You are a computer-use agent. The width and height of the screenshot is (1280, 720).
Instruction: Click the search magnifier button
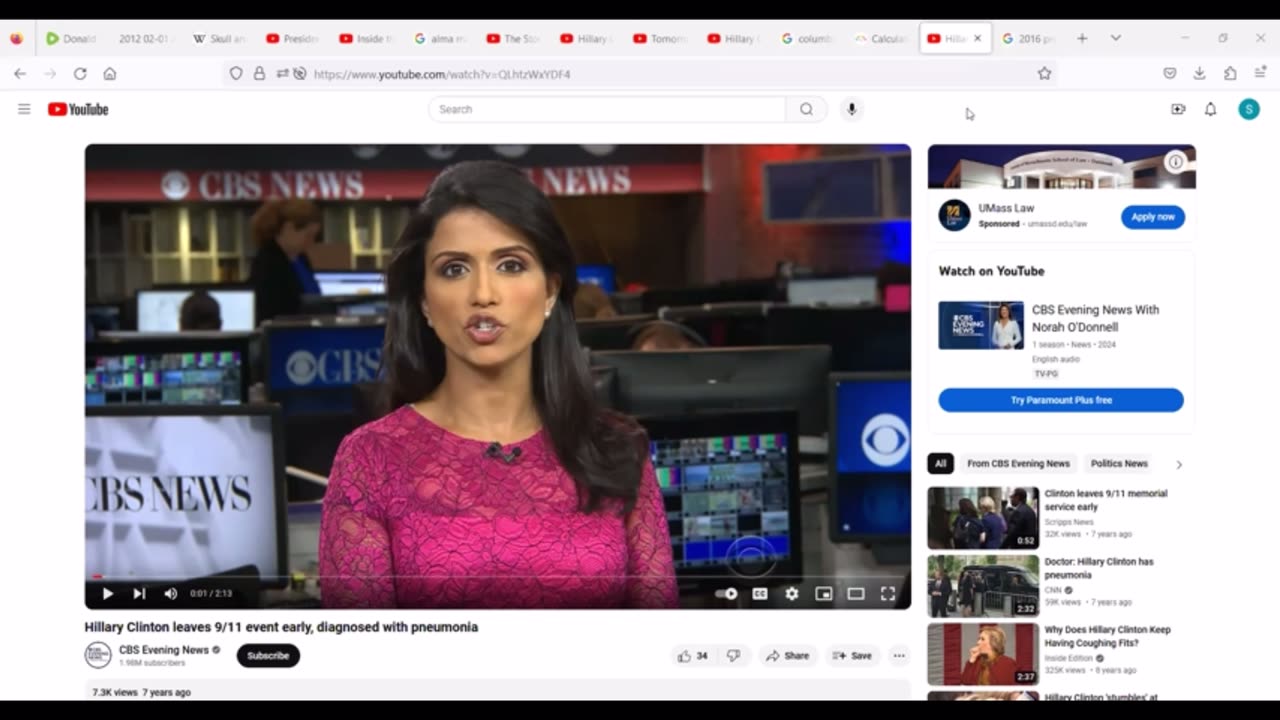tap(806, 109)
